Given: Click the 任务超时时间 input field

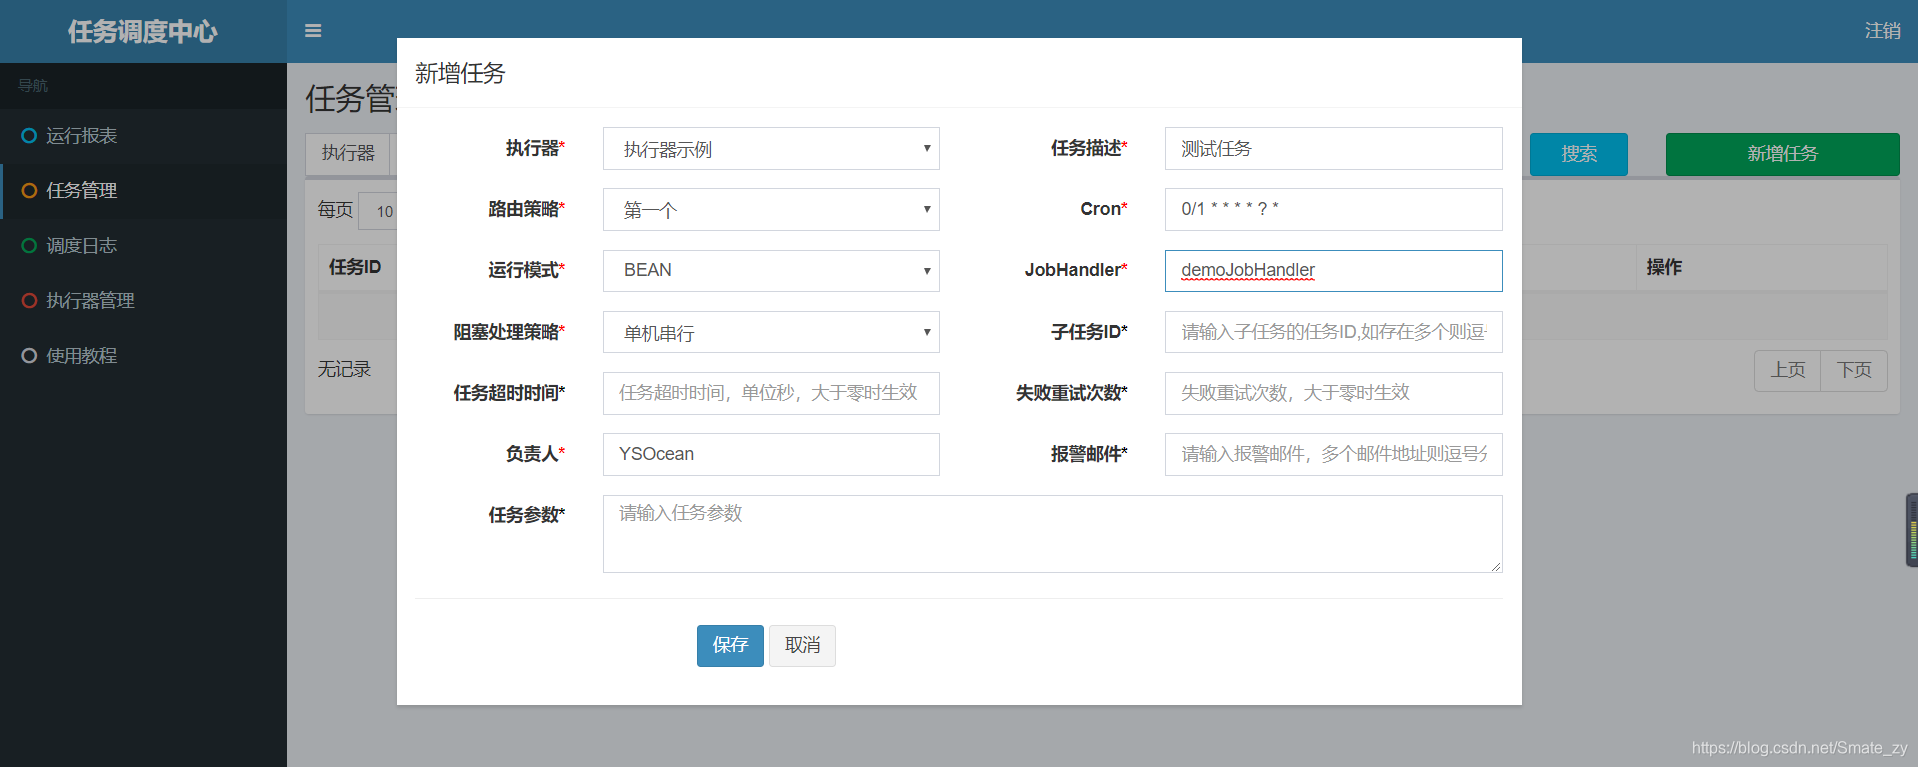Looking at the screenshot, I should click(x=771, y=393).
